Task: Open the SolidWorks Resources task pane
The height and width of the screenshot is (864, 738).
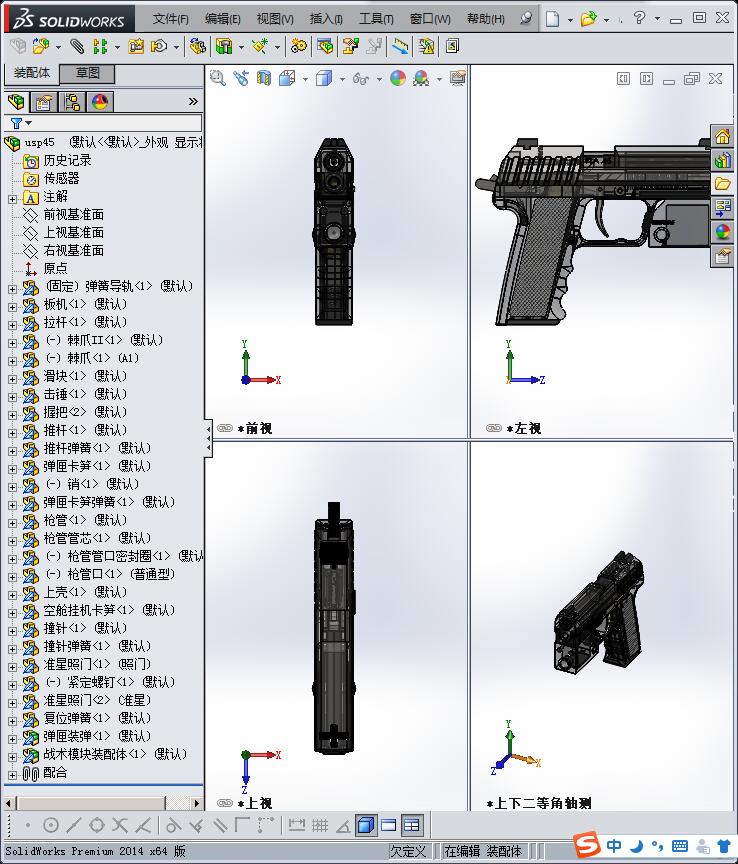Action: (x=722, y=136)
